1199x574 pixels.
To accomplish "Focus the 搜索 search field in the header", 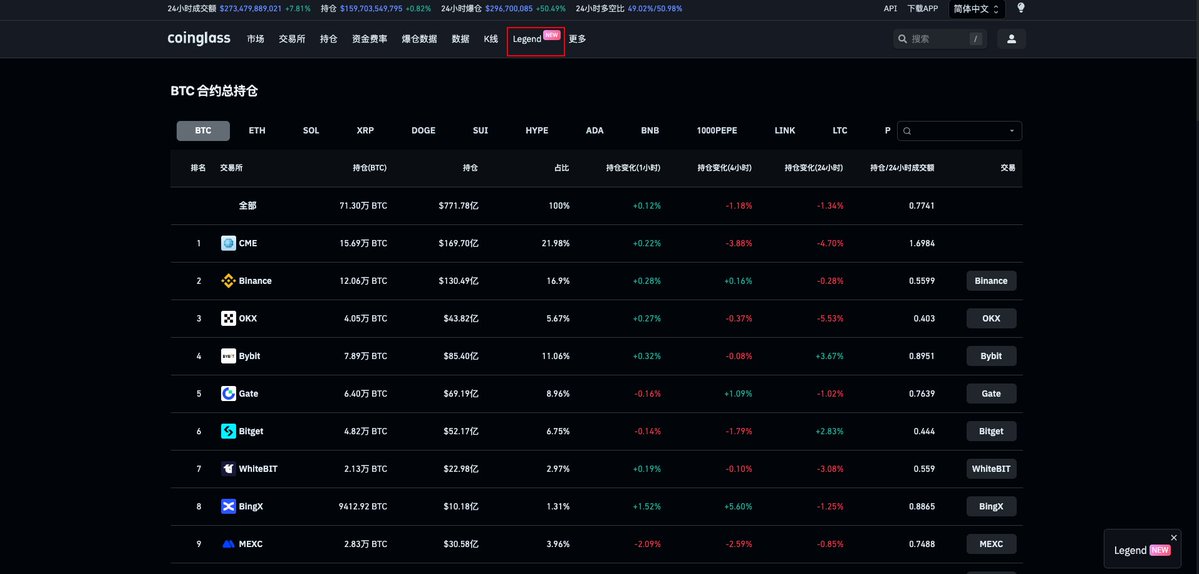I will pos(940,39).
